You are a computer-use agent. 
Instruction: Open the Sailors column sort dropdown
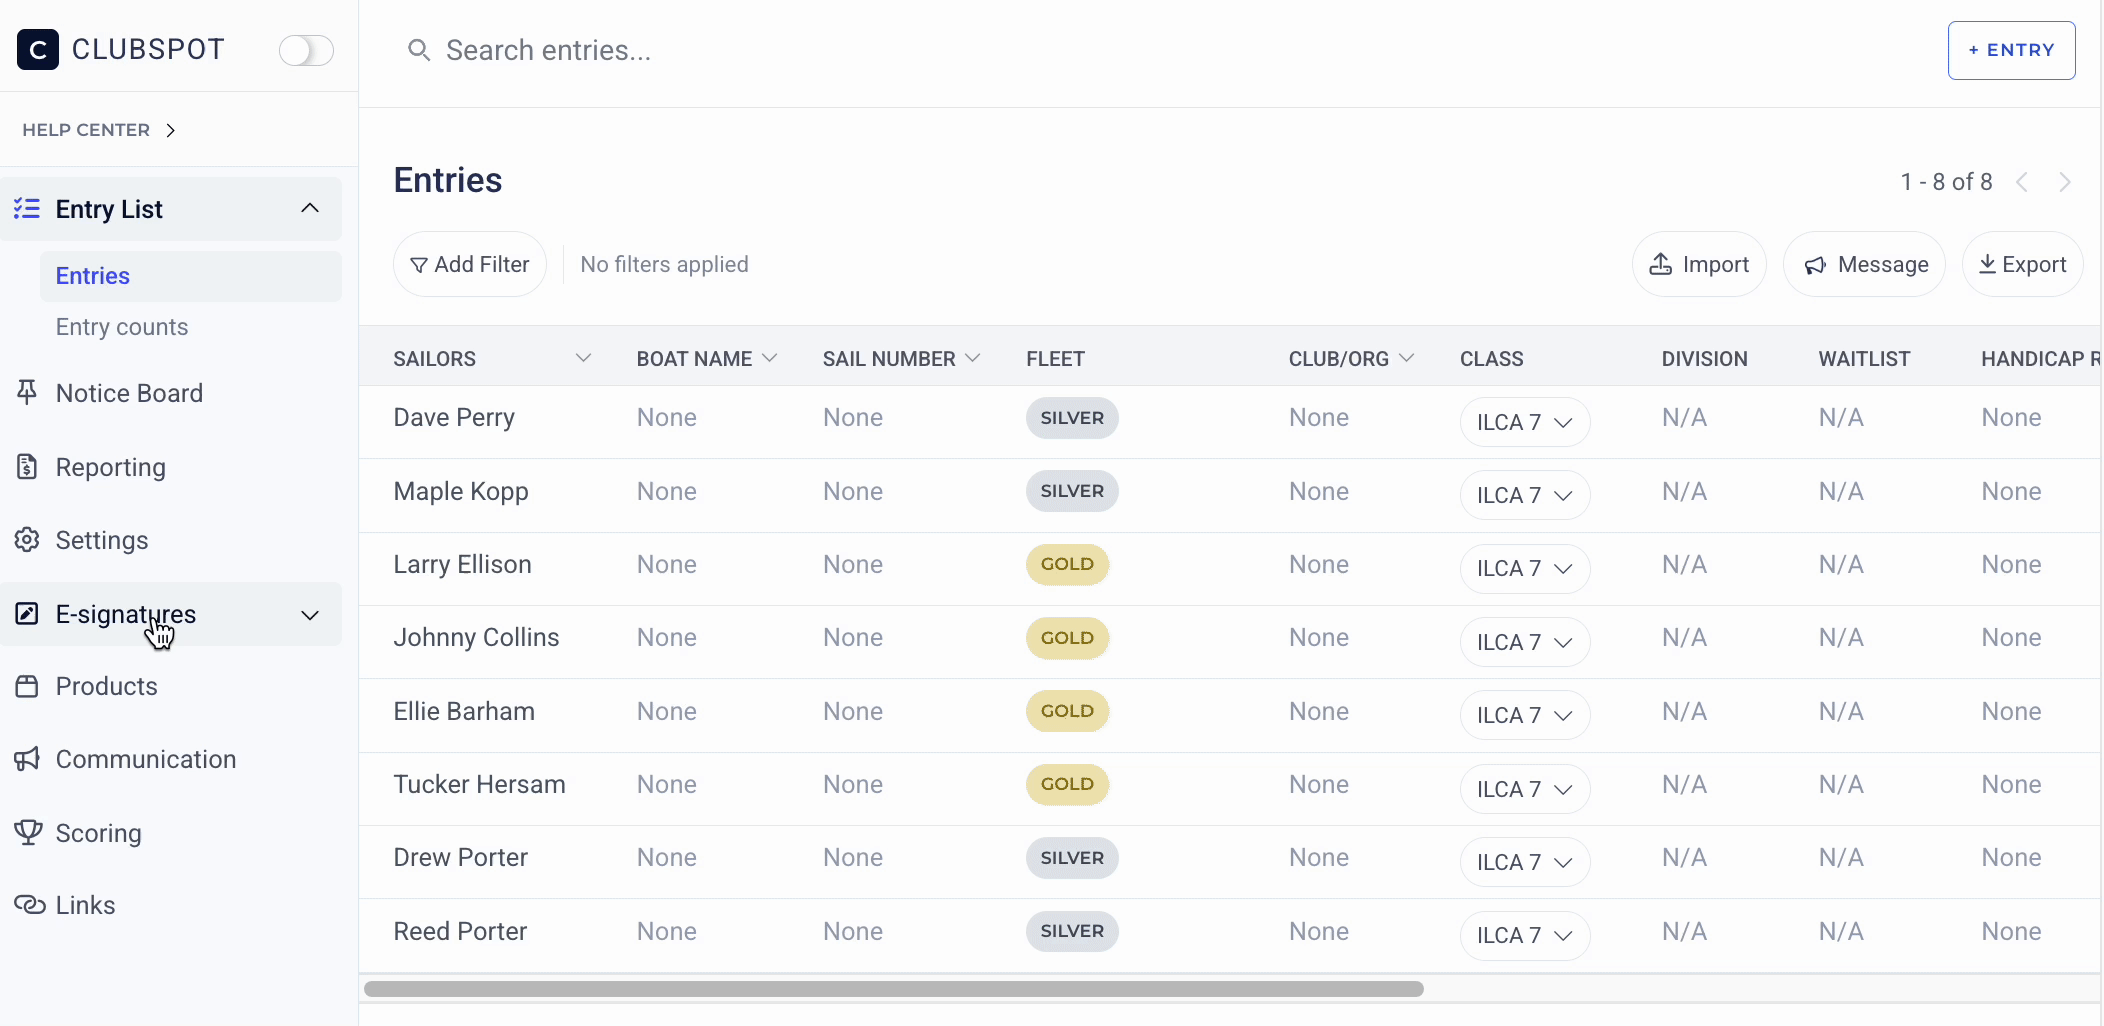tap(583, 358)
